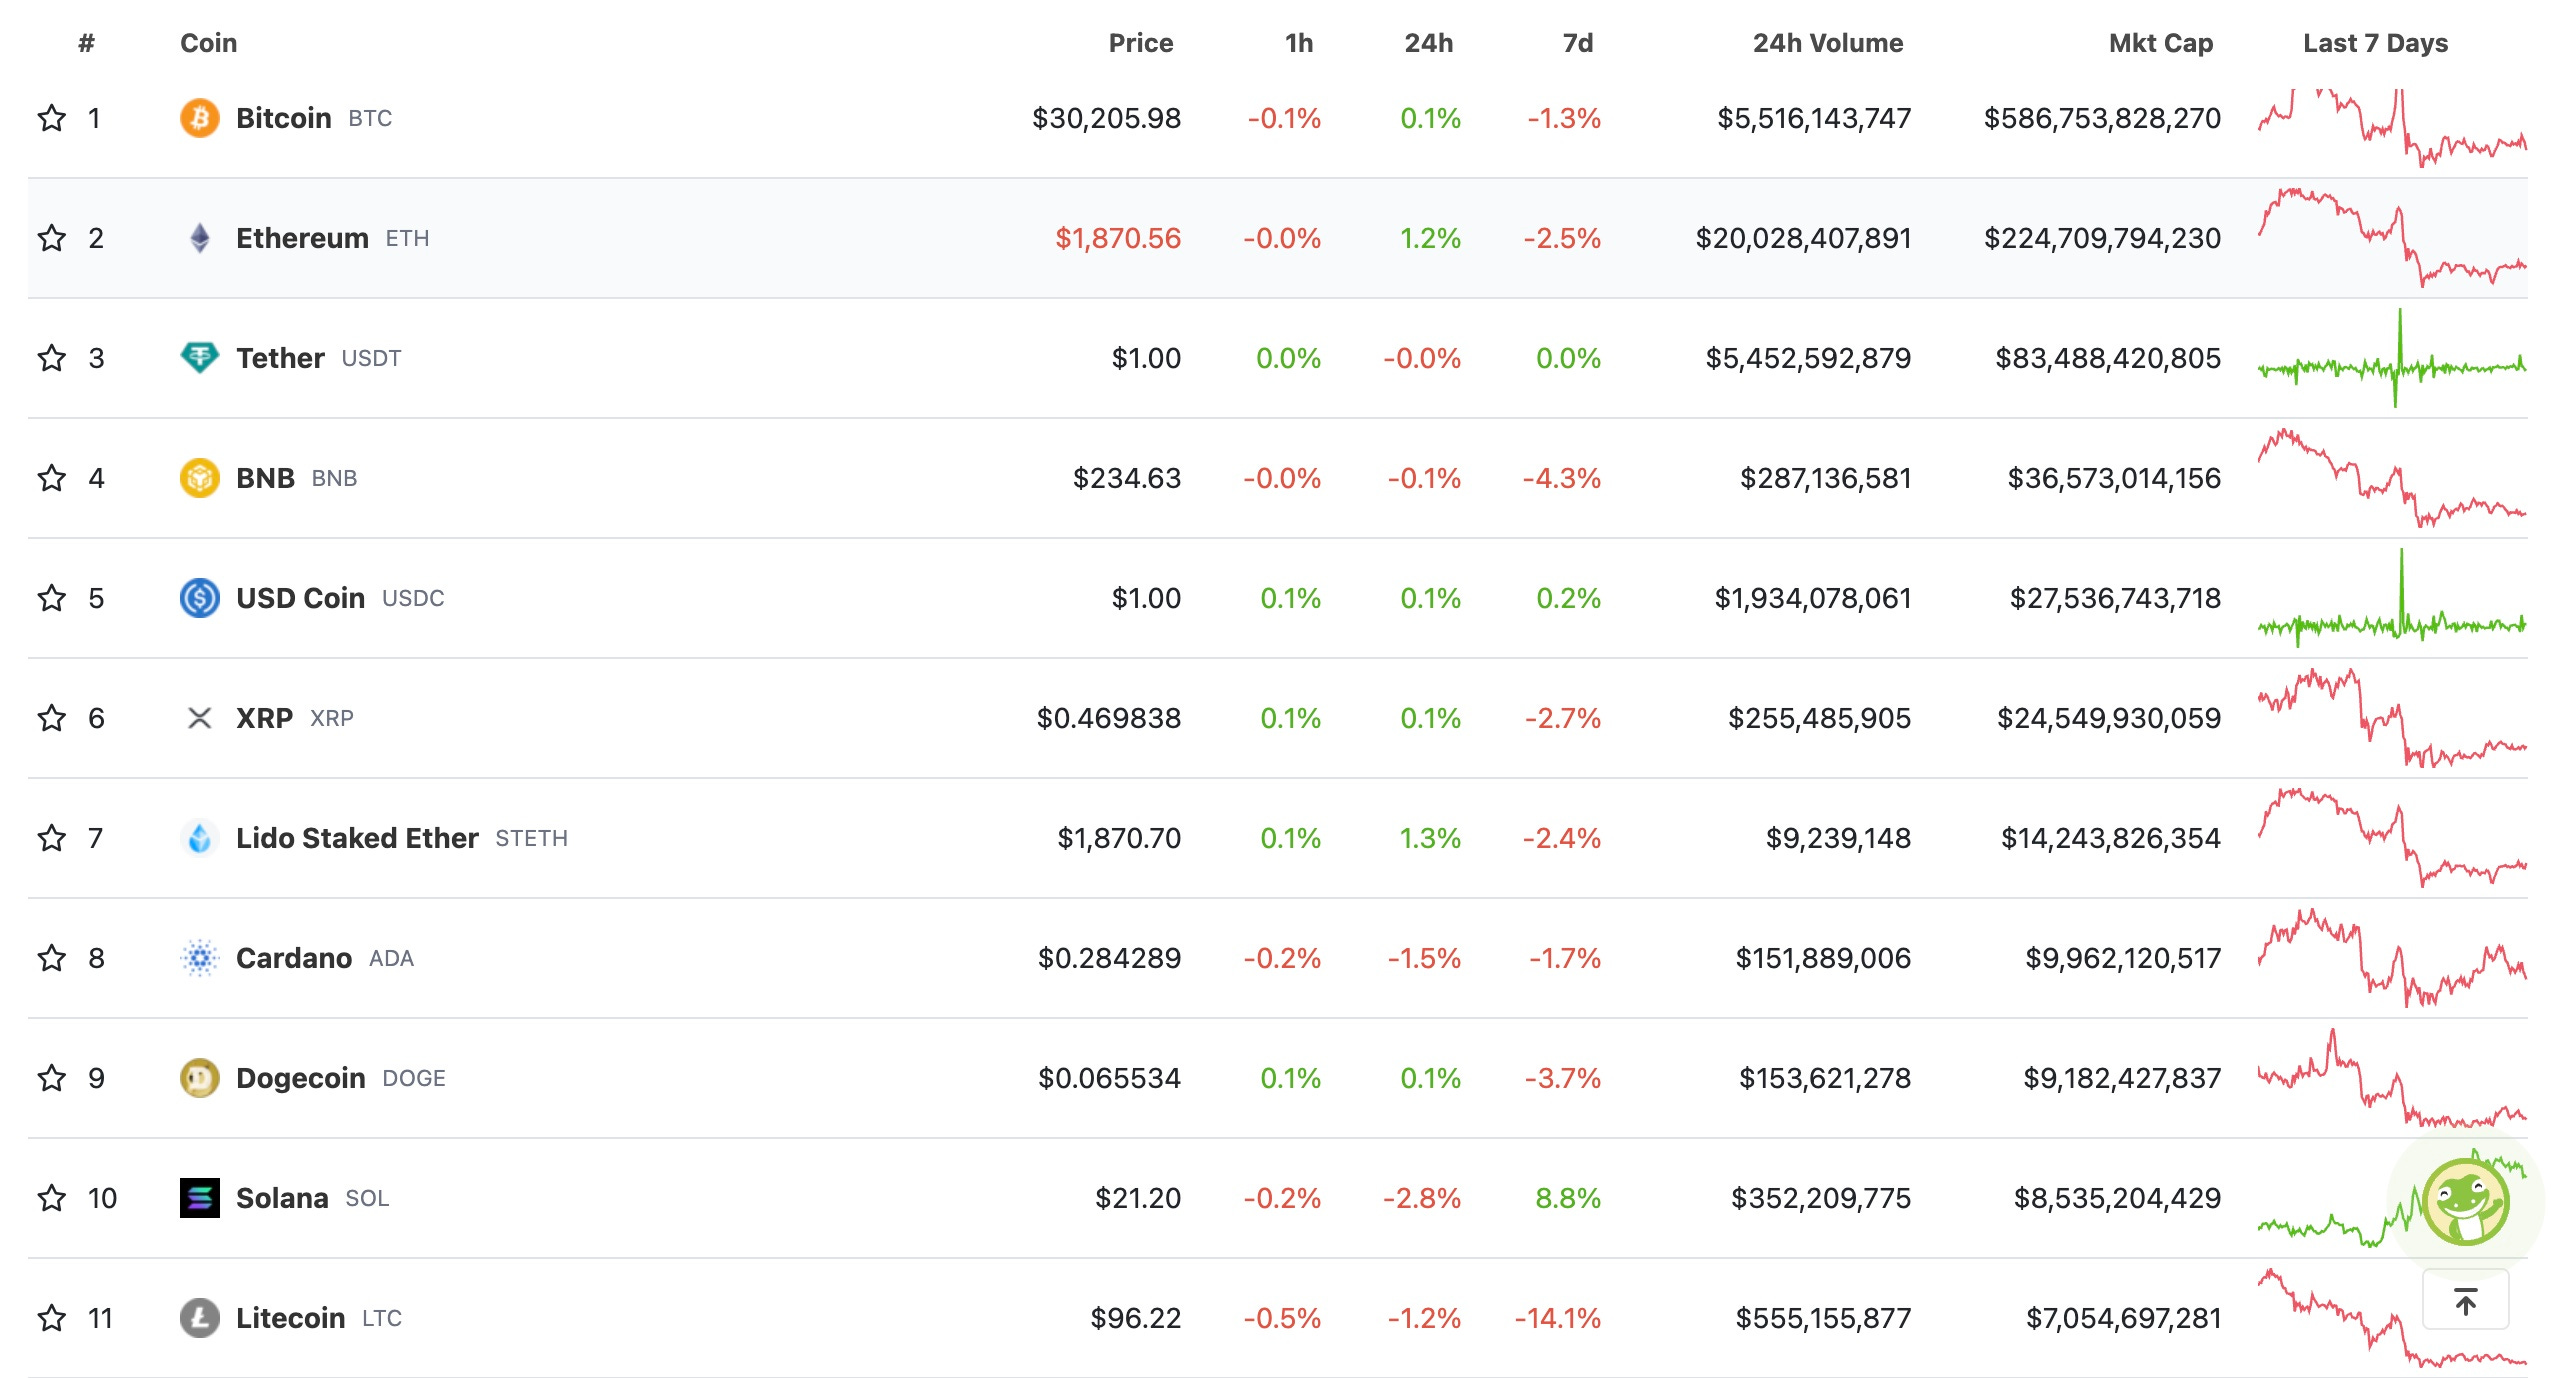
Task: Click Litecoin's 7d change -14.1%
Action: [x=1558, y=1318]
